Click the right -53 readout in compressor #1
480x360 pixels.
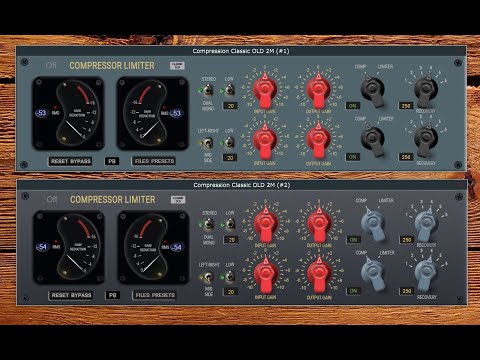tap(177, 113)
